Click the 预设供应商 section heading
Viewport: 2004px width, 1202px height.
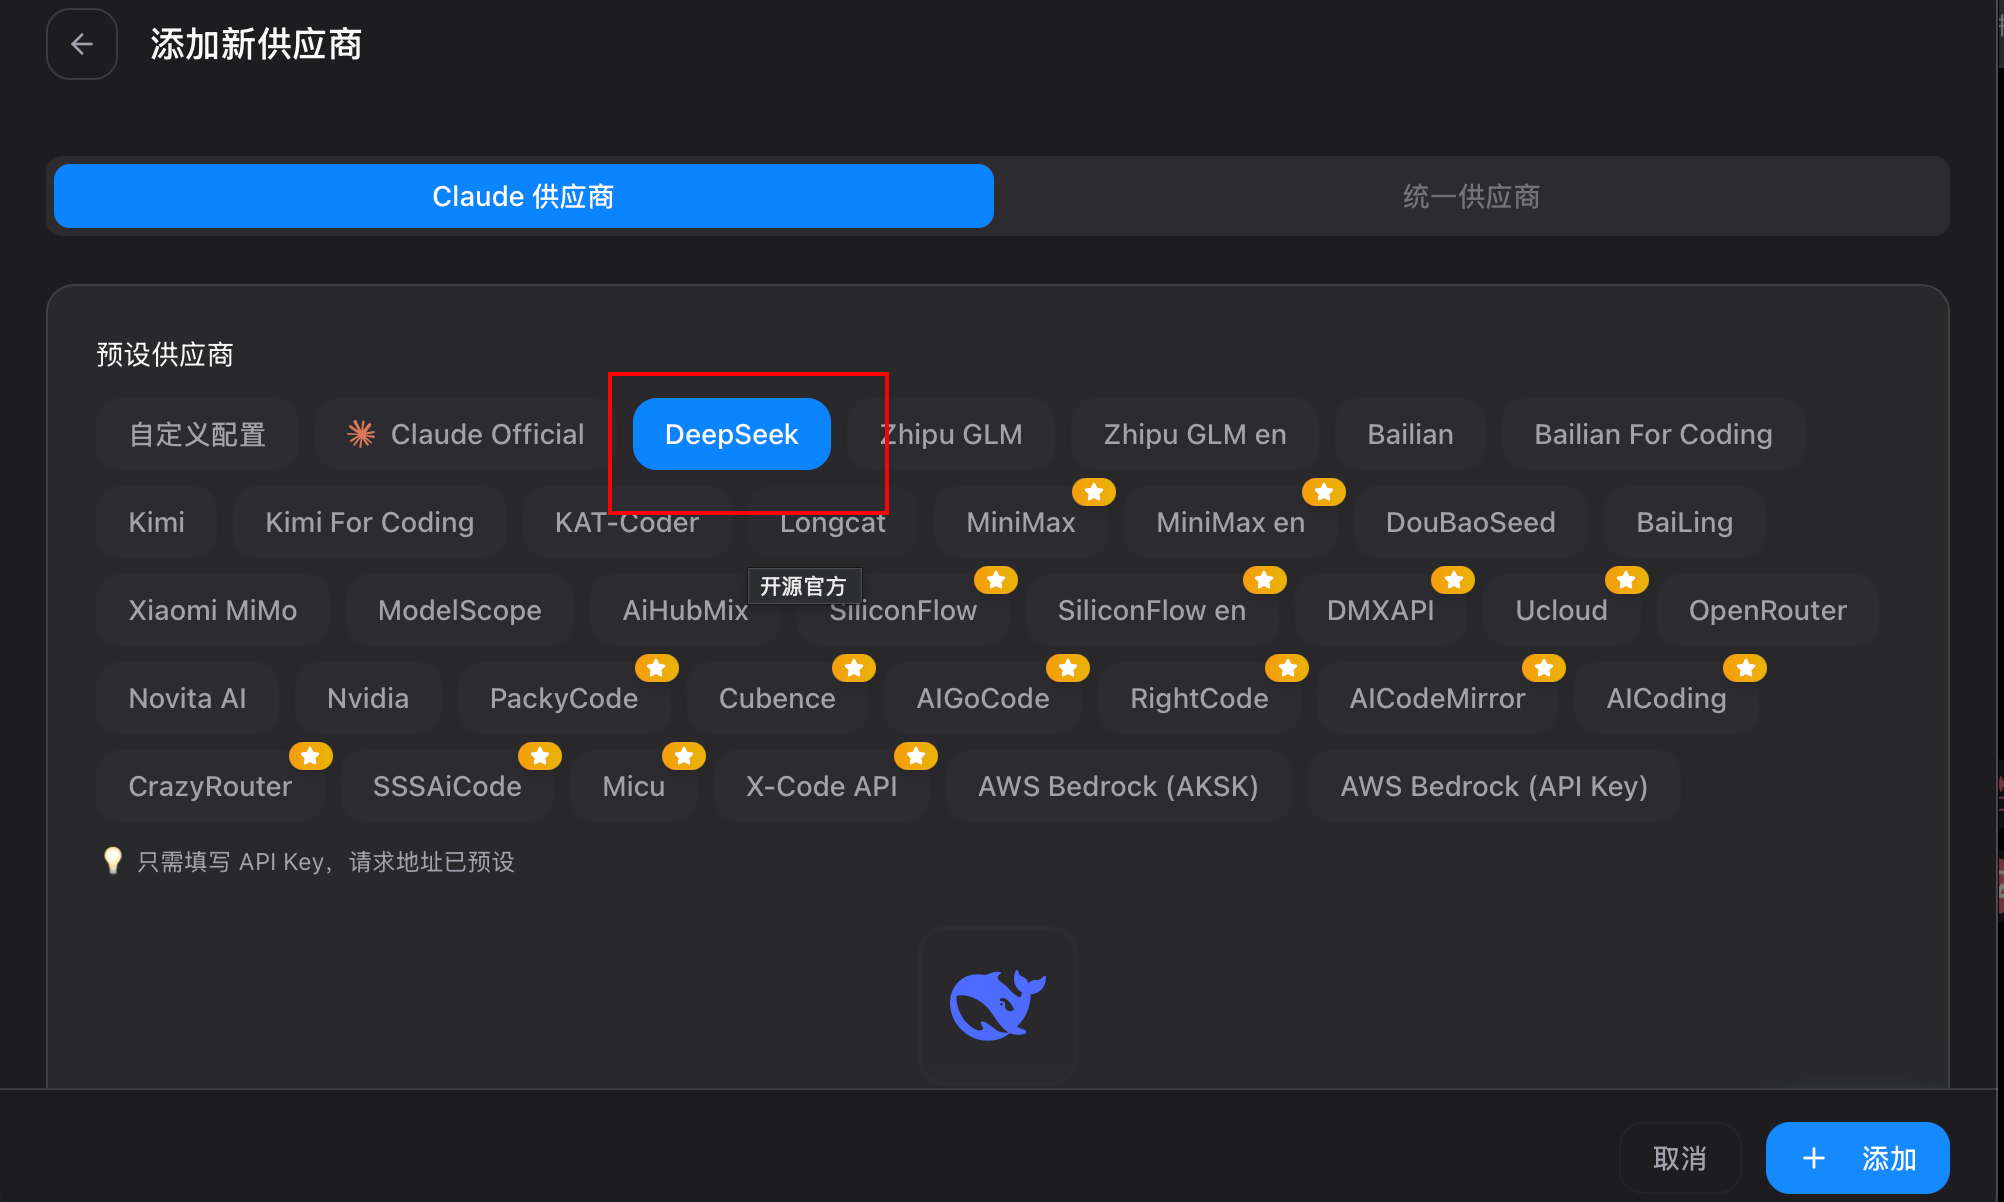[165, 355]
